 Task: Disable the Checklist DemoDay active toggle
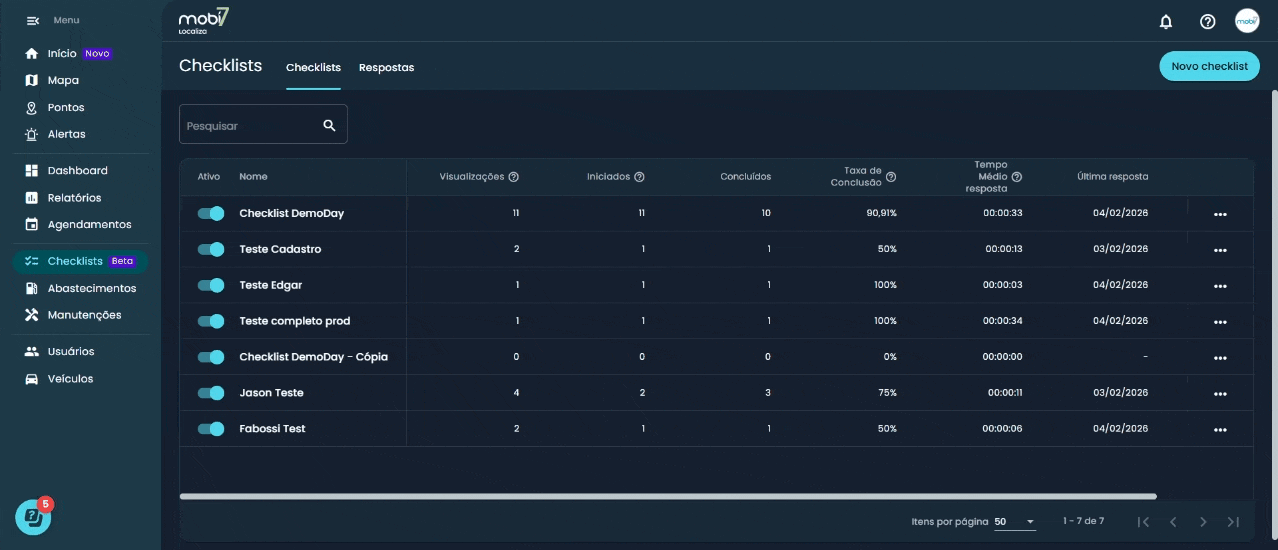click(211, 213)
